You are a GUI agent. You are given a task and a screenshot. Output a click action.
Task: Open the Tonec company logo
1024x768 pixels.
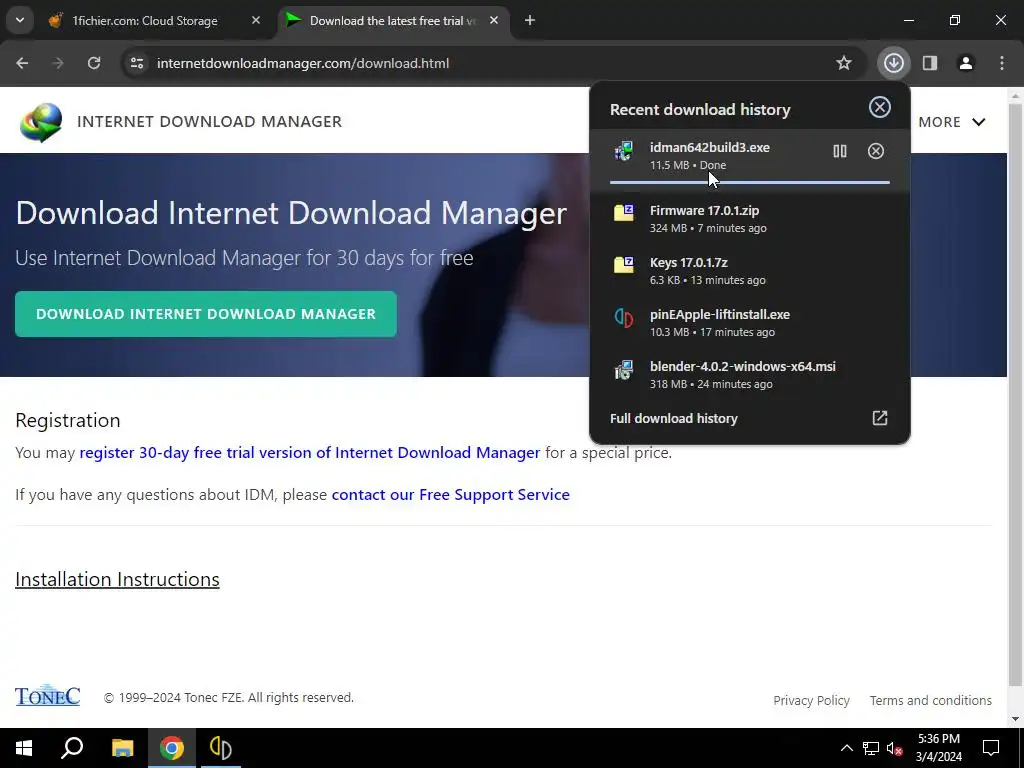click(48, 696)
